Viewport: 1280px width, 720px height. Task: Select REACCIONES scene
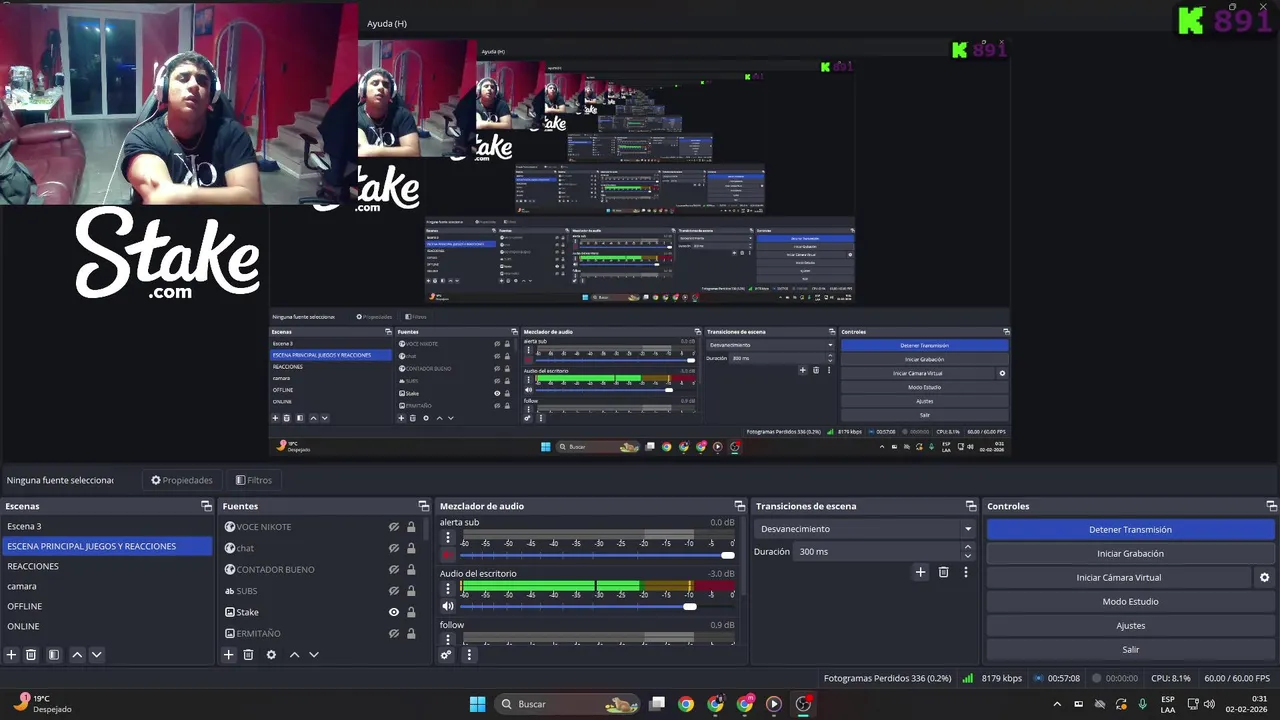(x=106, y=566)
